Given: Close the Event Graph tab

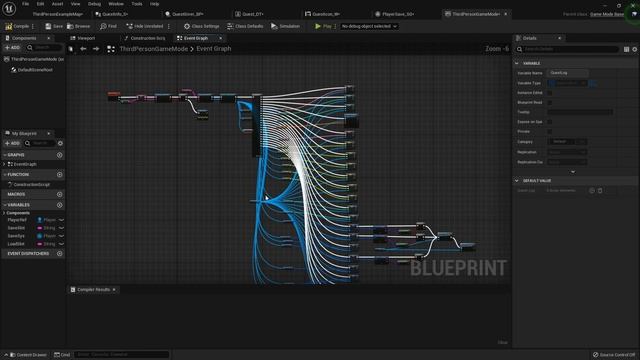Looking at the screenshot, I should 220,38.
